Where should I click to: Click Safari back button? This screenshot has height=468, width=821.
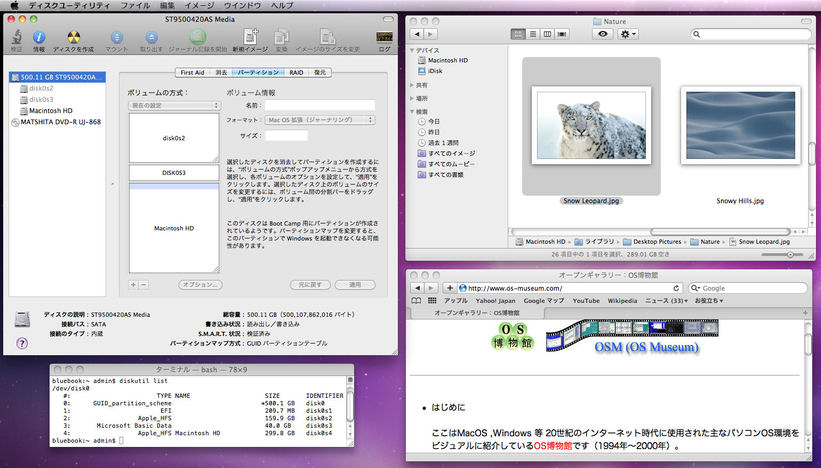click(x=417, y=288)
